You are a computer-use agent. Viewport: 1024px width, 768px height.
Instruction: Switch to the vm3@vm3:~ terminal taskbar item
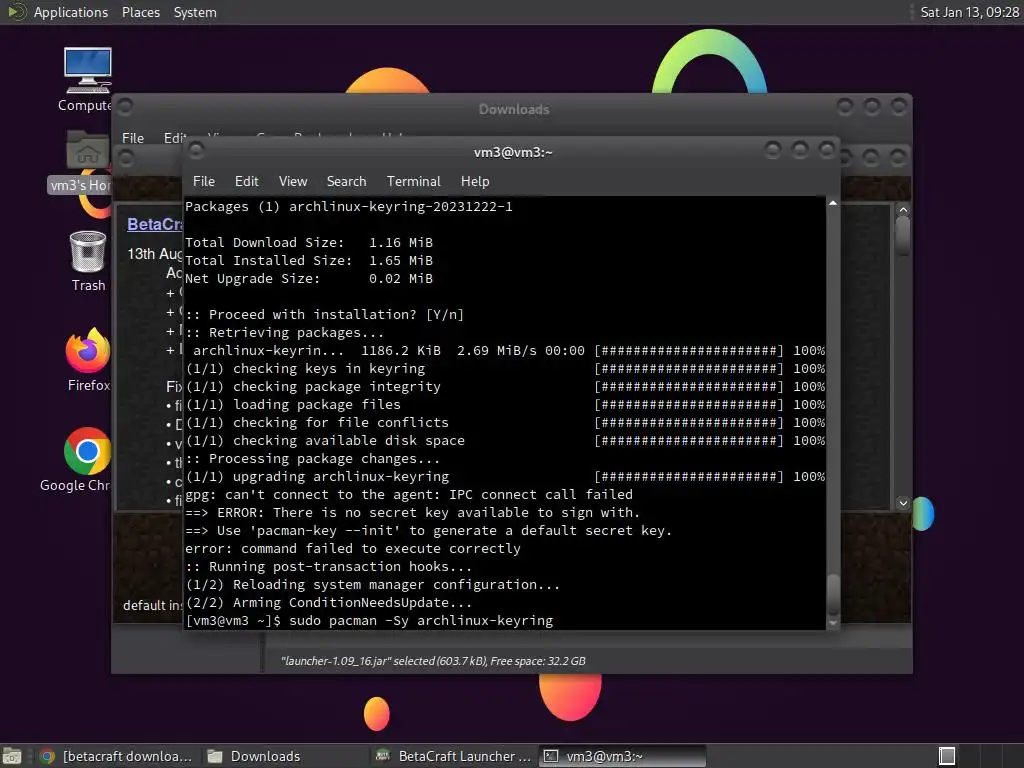click(x=622, y=756)
